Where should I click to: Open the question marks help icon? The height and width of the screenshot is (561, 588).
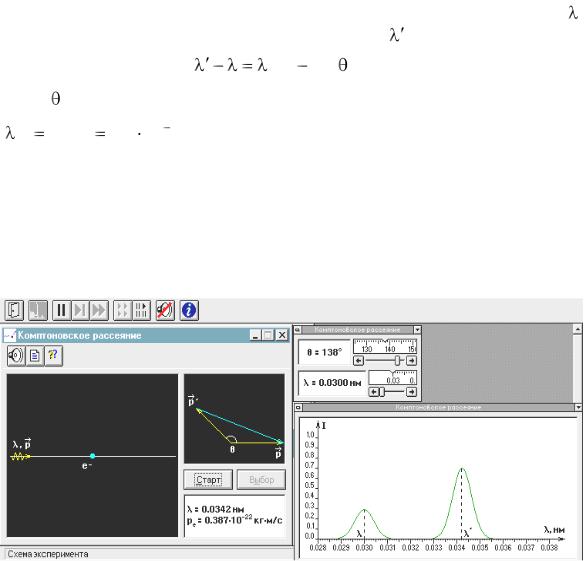[53, 355]
